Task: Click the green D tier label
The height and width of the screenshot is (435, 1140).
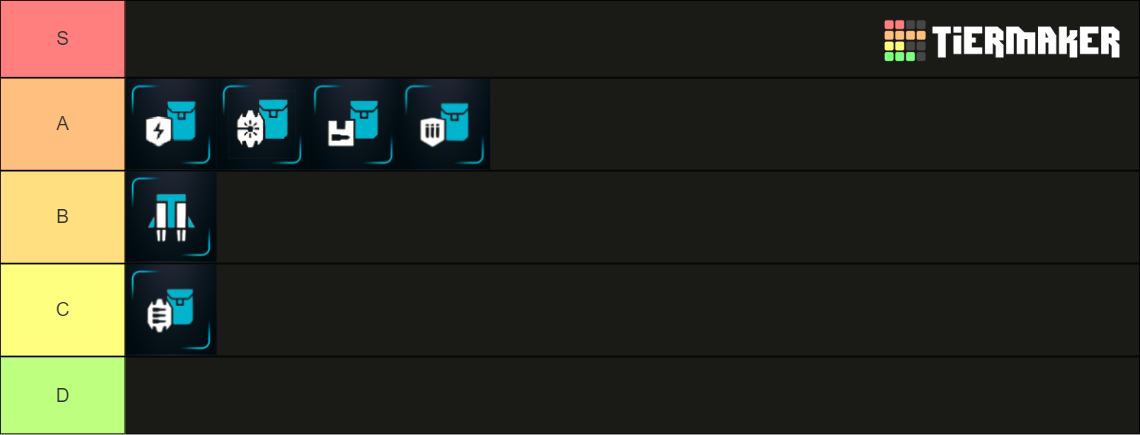Action: (x=62, y=395)
